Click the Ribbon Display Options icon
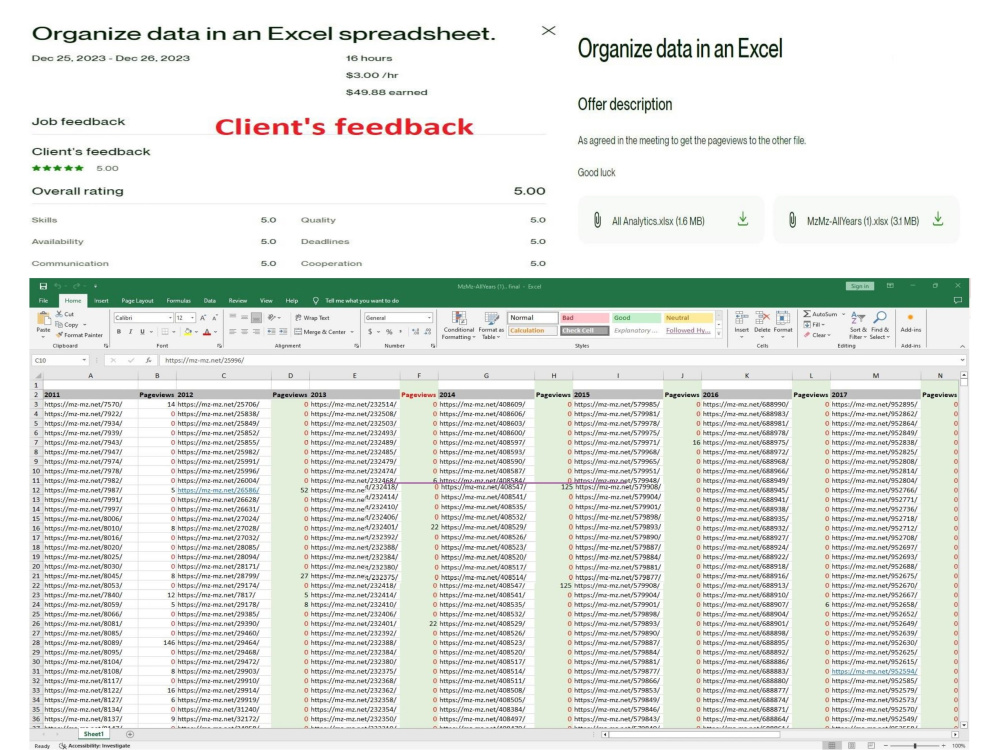The width and height of the screenshot is (1000, 750). point(890,286)
